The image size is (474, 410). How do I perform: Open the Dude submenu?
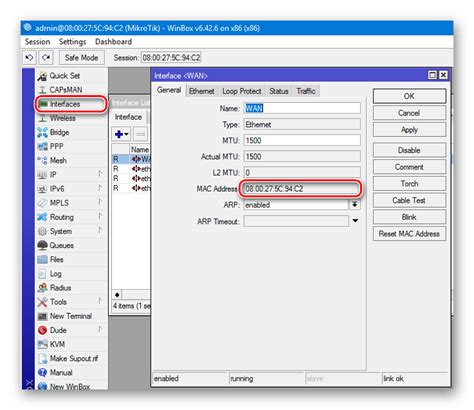[71, 330]
